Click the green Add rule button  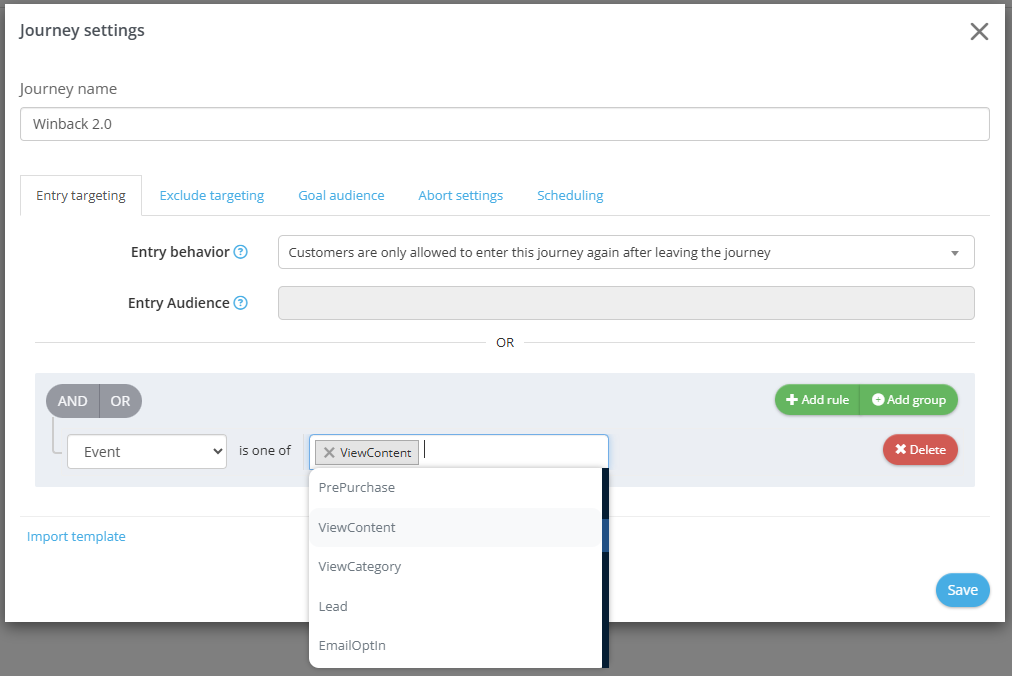[x=817, y=400]
